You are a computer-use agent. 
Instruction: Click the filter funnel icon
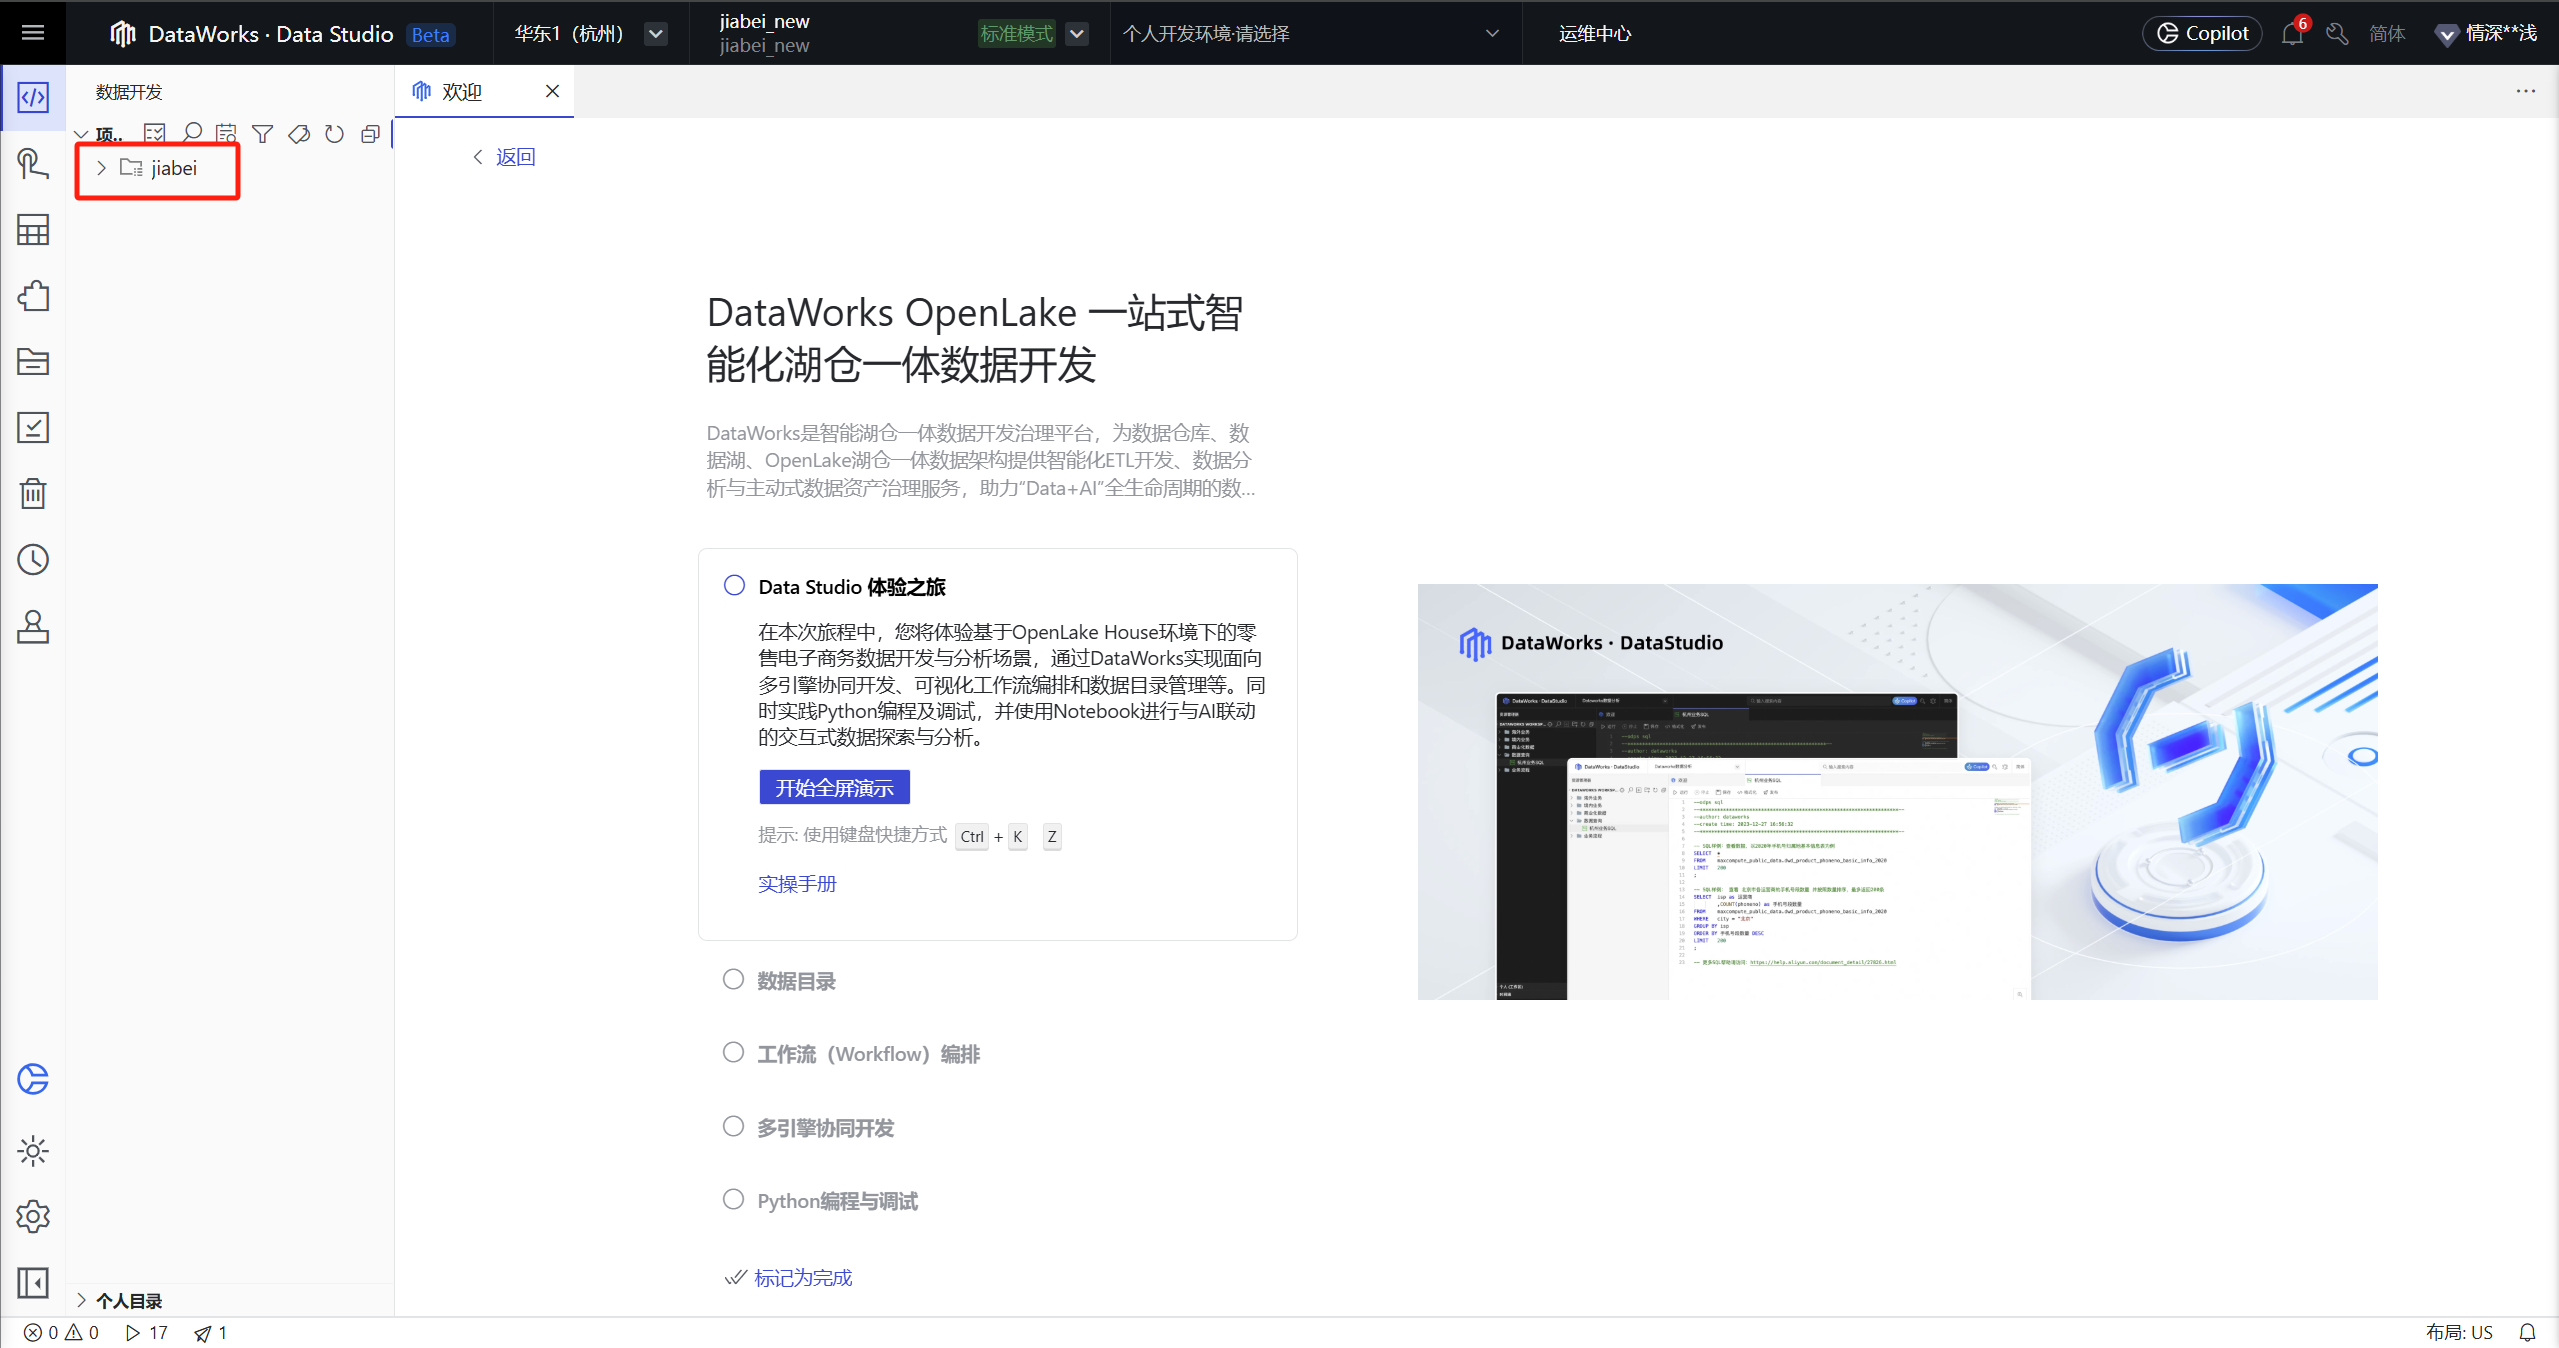tap(263, 134)
